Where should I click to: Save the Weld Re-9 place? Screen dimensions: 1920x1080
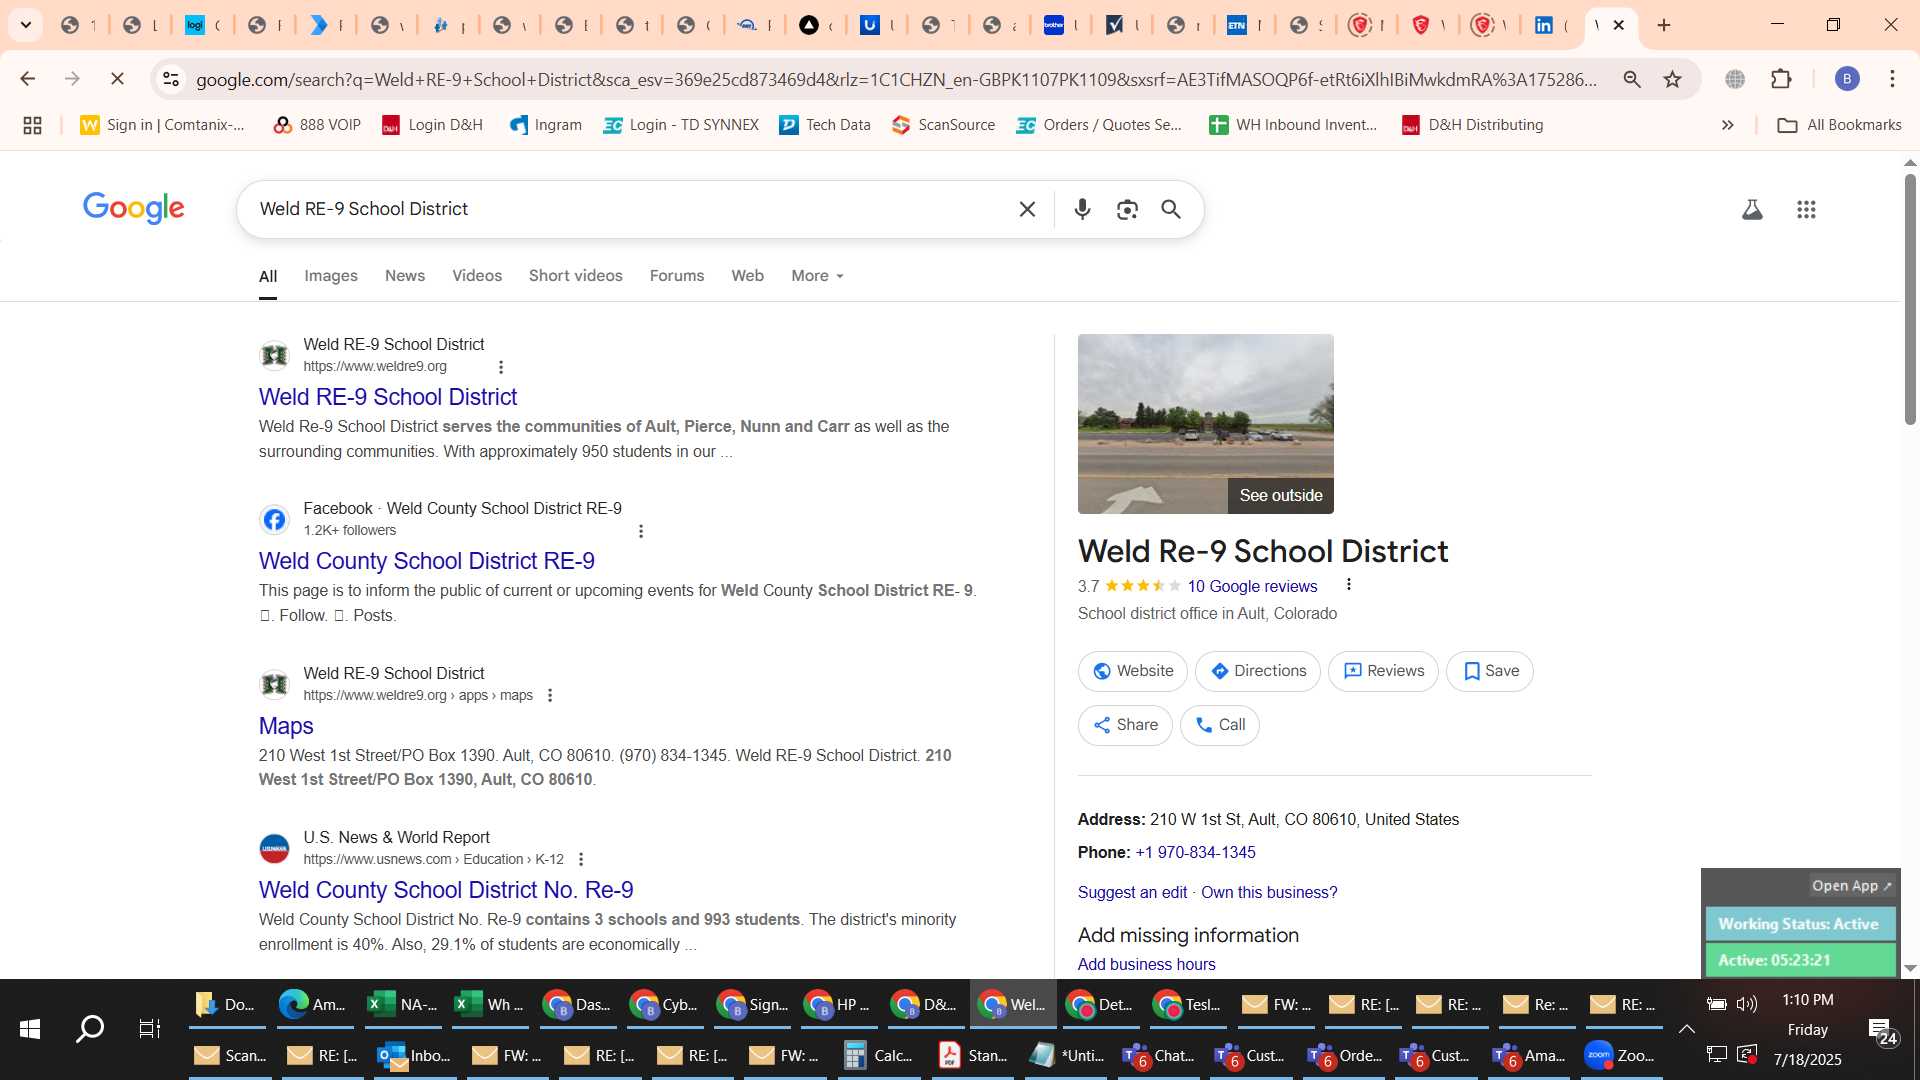[1490, 671]
